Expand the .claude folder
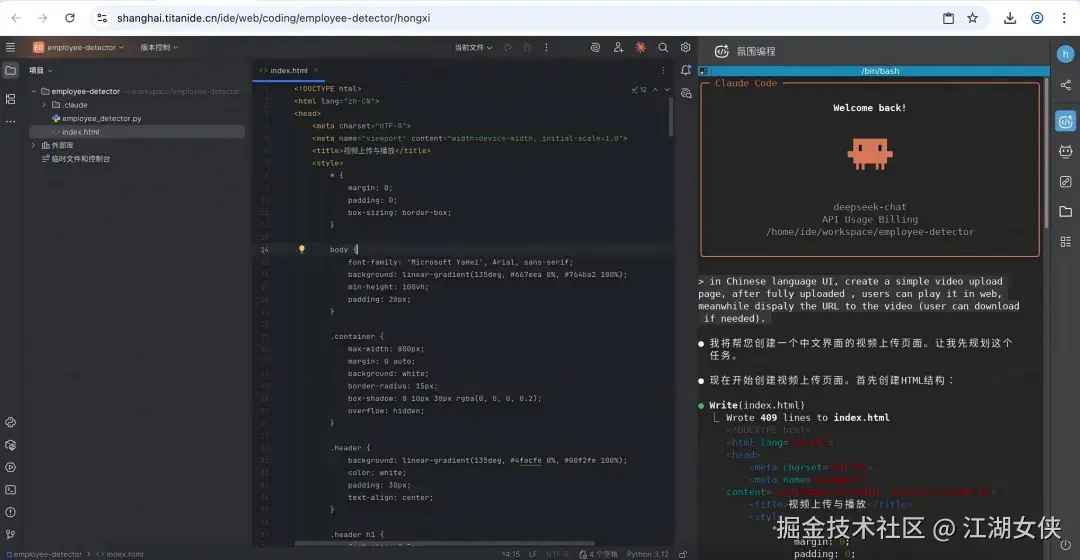The image size is (1080, 560). pyautogui.click(x=44, y=105)
